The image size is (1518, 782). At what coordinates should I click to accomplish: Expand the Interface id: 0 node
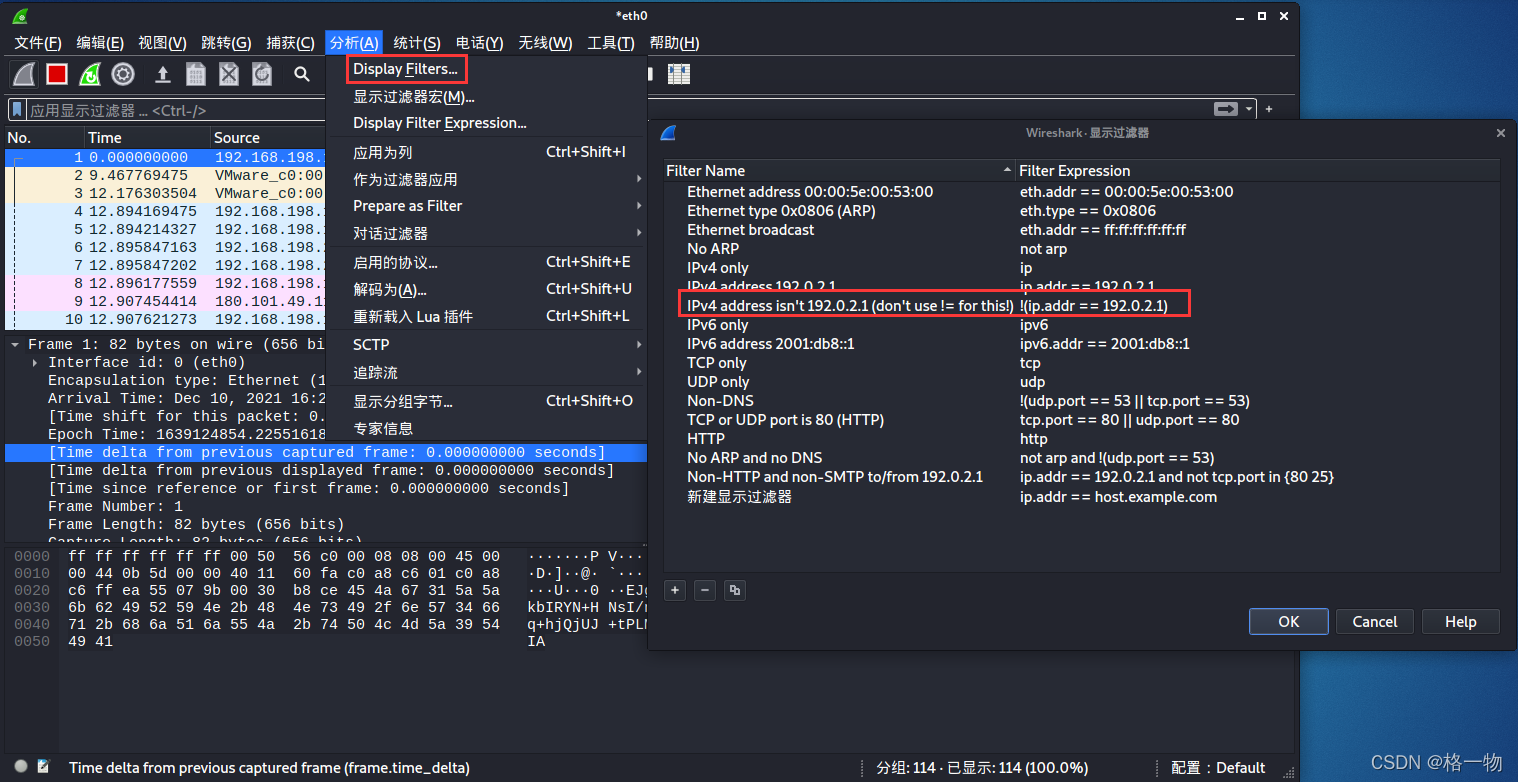click(37, 362)
